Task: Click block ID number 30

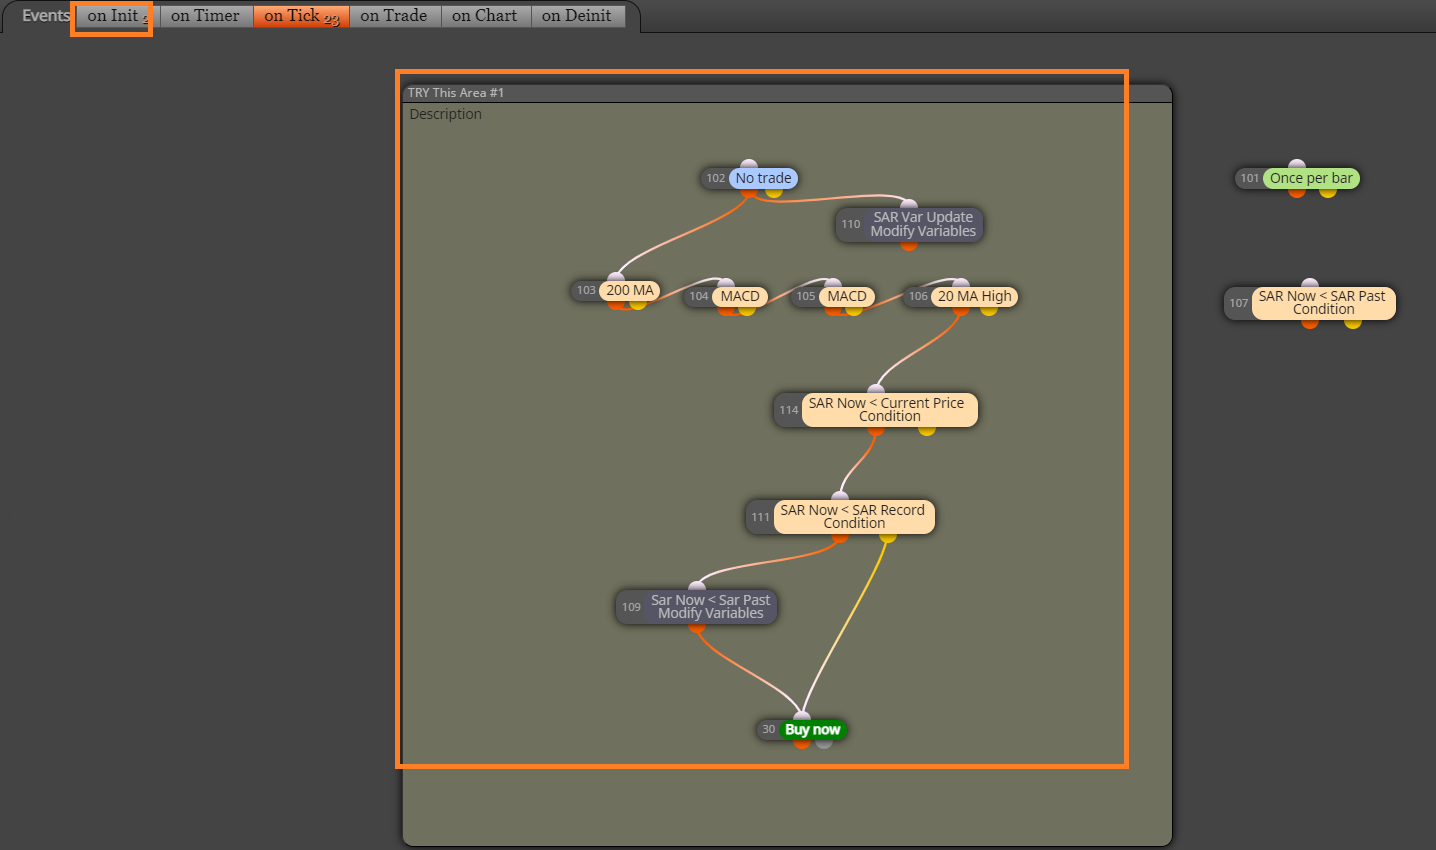Action: click(769, 729)
